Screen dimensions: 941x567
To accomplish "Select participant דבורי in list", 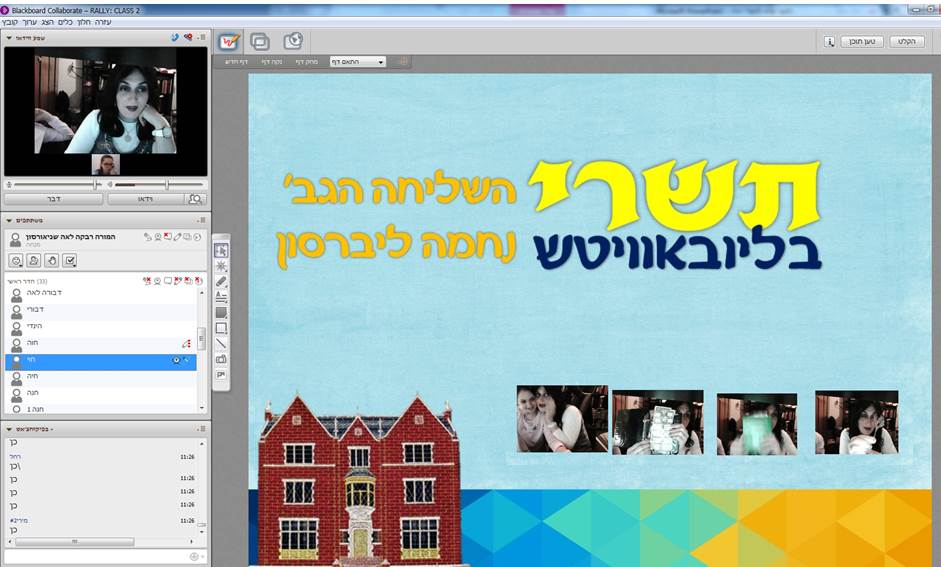I will pos(101,311).
